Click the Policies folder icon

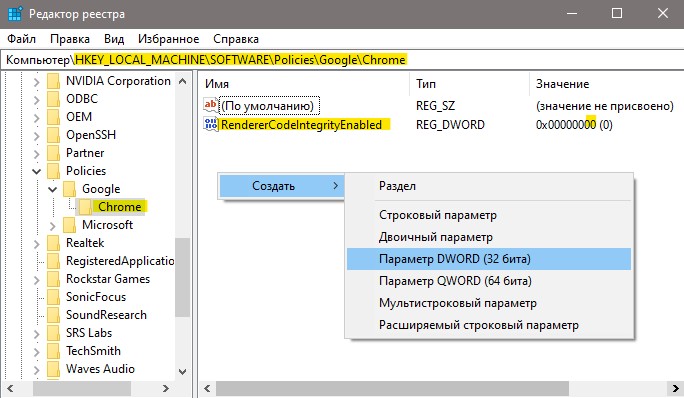[x=54, y=171]
